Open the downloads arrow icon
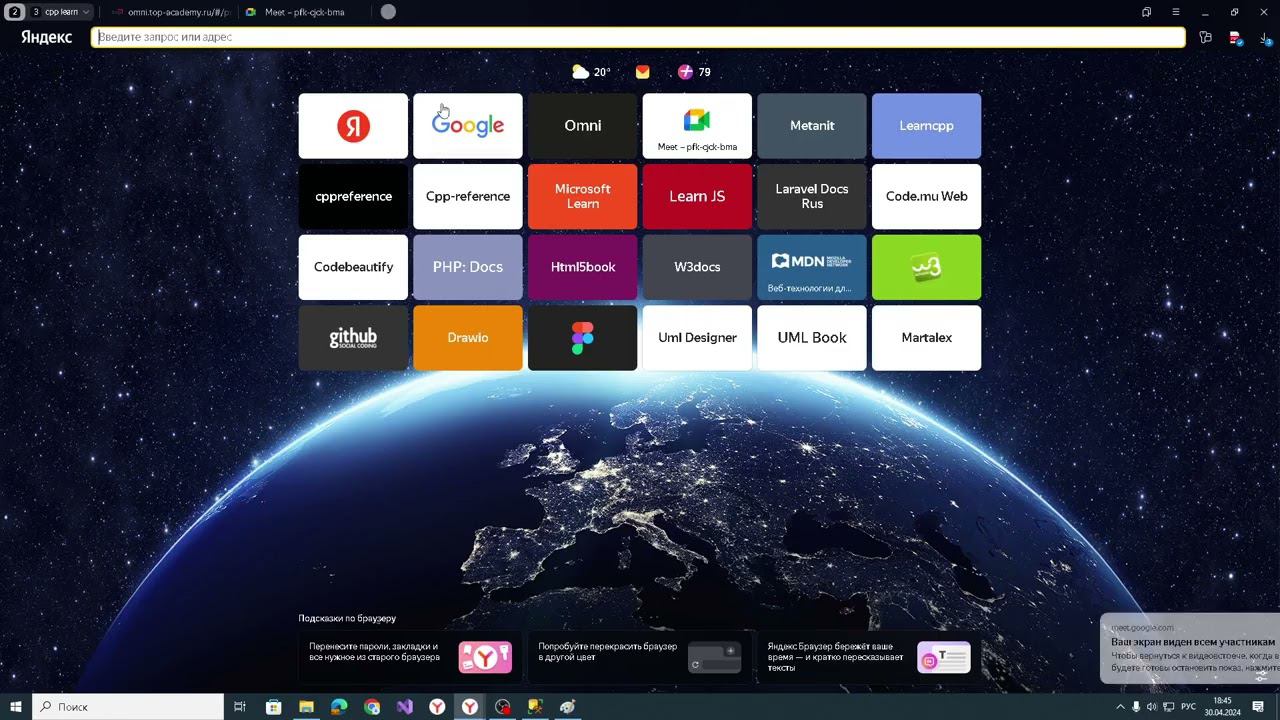Viewport: 1280px width, 720px height. coord(1264,38)
